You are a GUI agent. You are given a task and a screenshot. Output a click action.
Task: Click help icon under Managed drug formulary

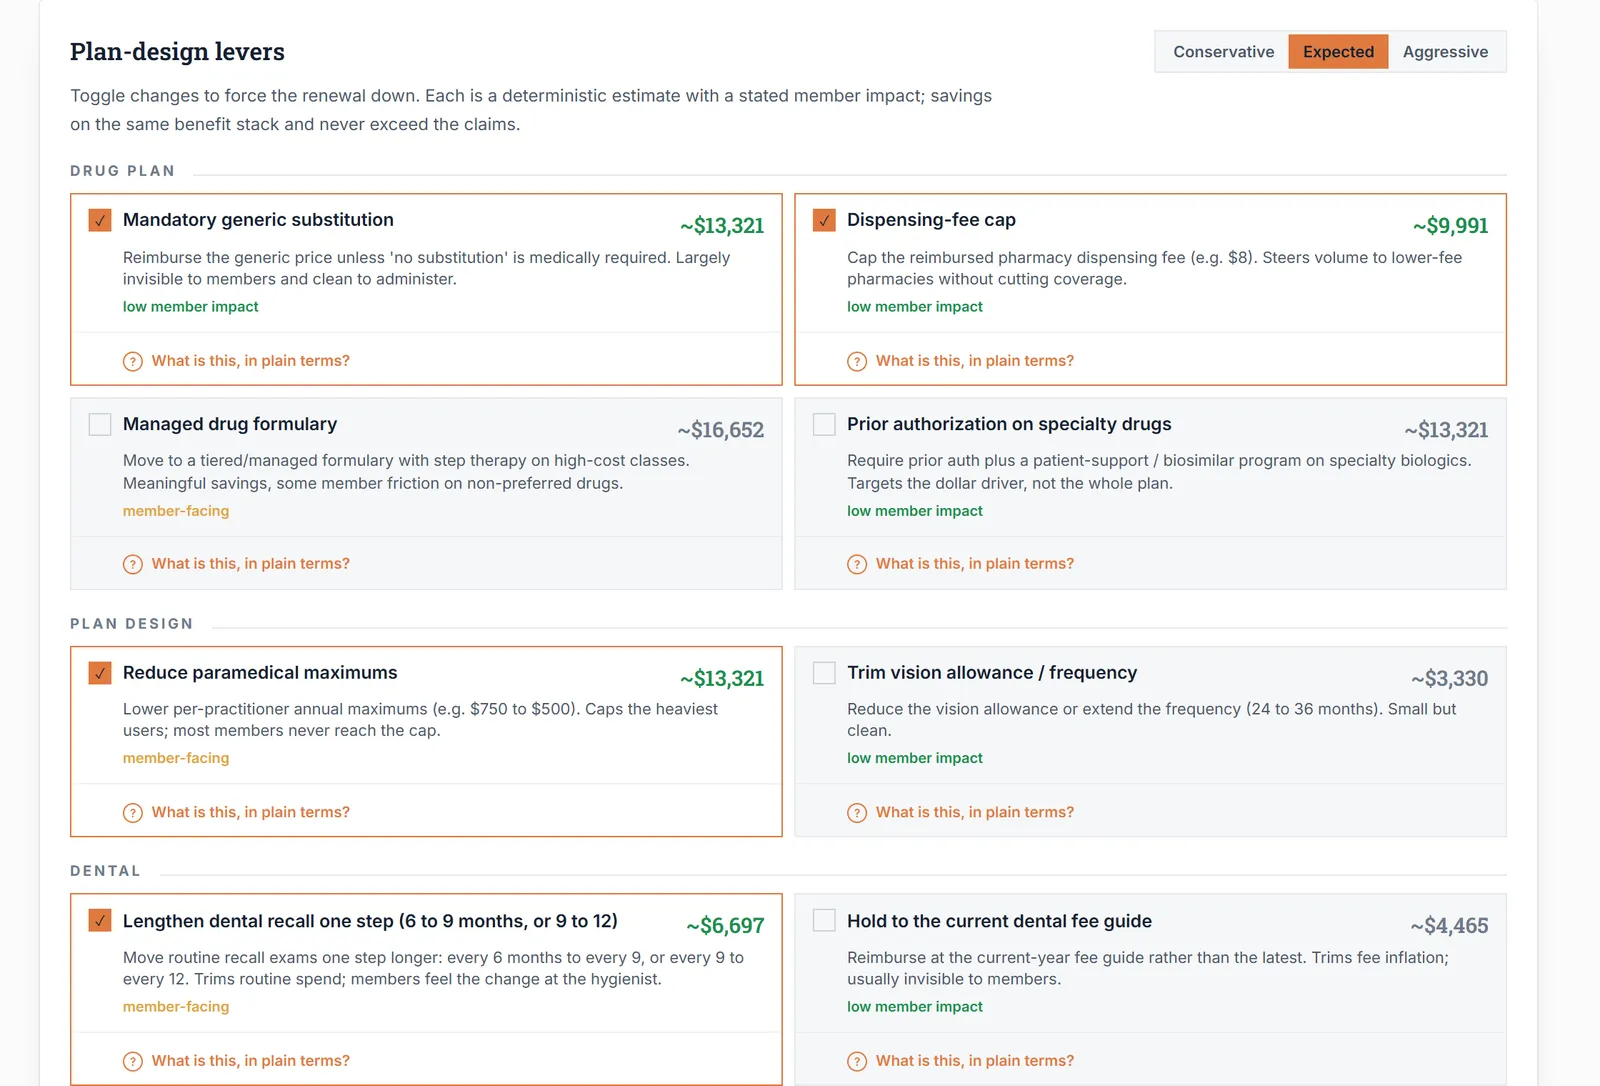click(x=133, y=564)
